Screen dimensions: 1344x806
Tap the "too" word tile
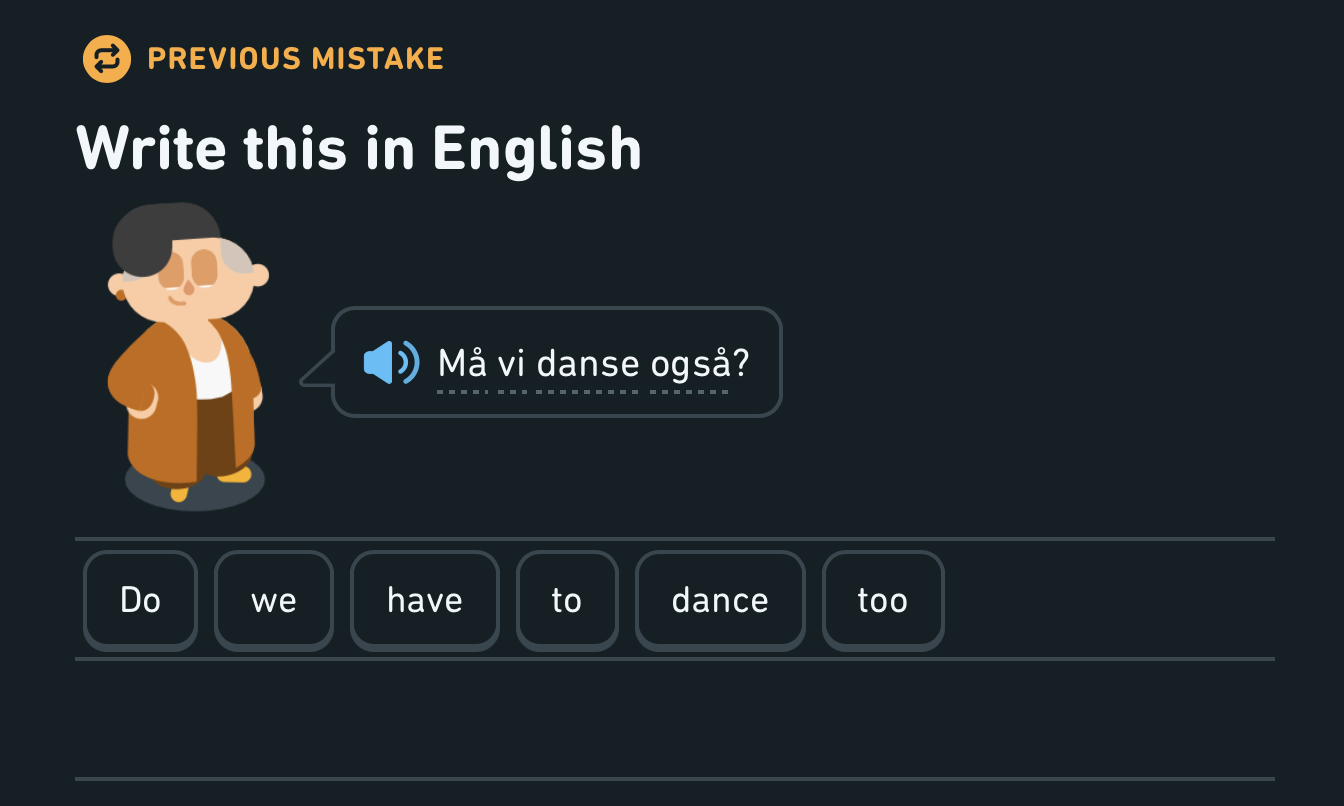pyautogui.click(x=882, y=600)
